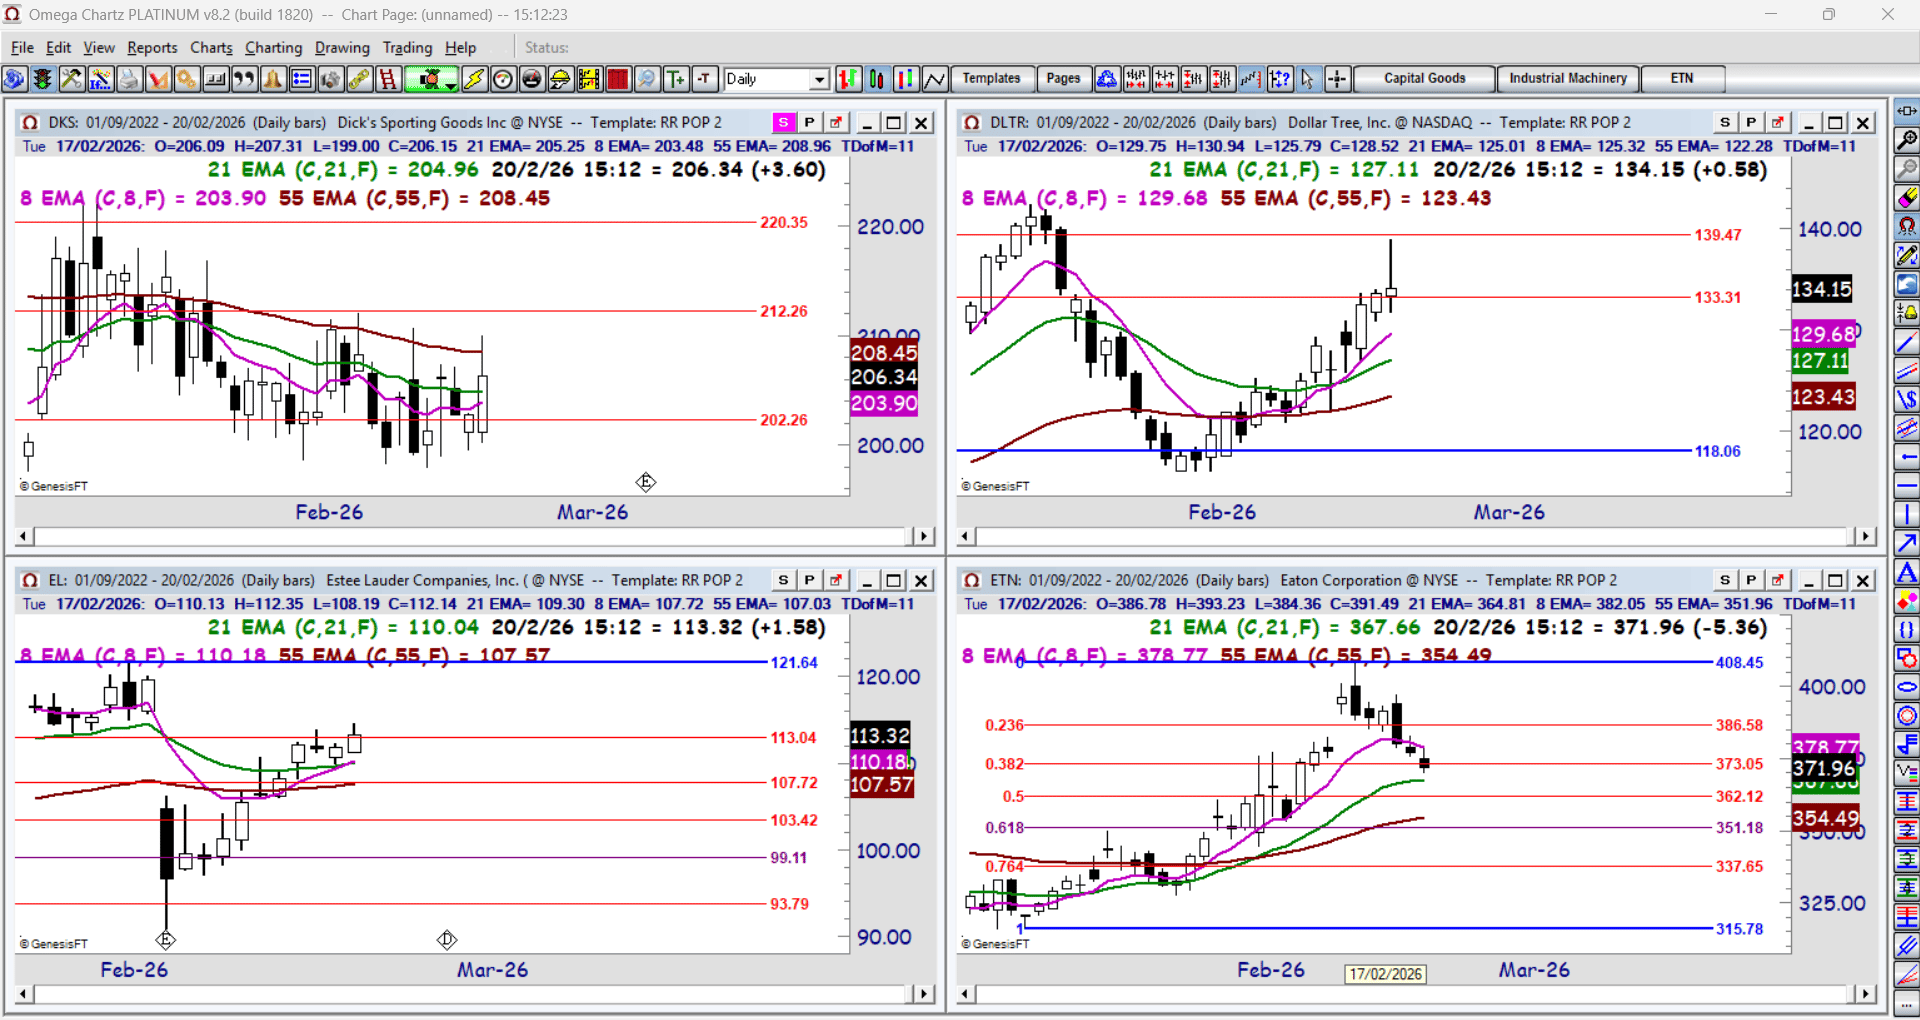Open the Charts menu
The height and width of the screenshot is (1020, 1920).
(211, 47)
